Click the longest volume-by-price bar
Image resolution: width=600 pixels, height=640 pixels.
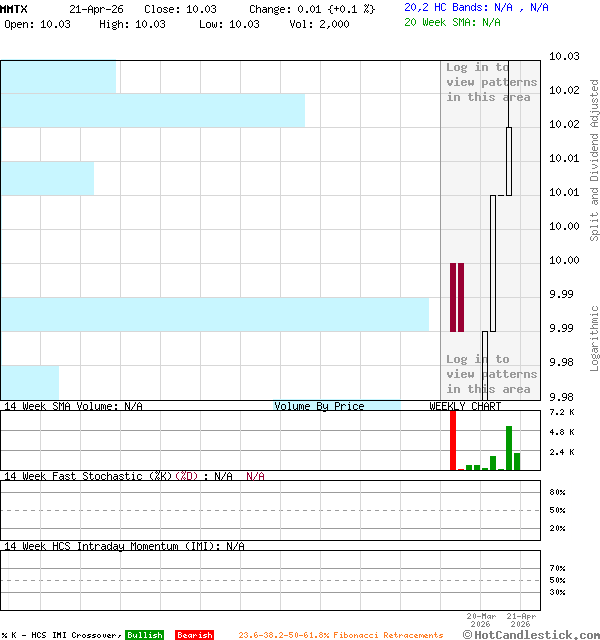(214, 314)
